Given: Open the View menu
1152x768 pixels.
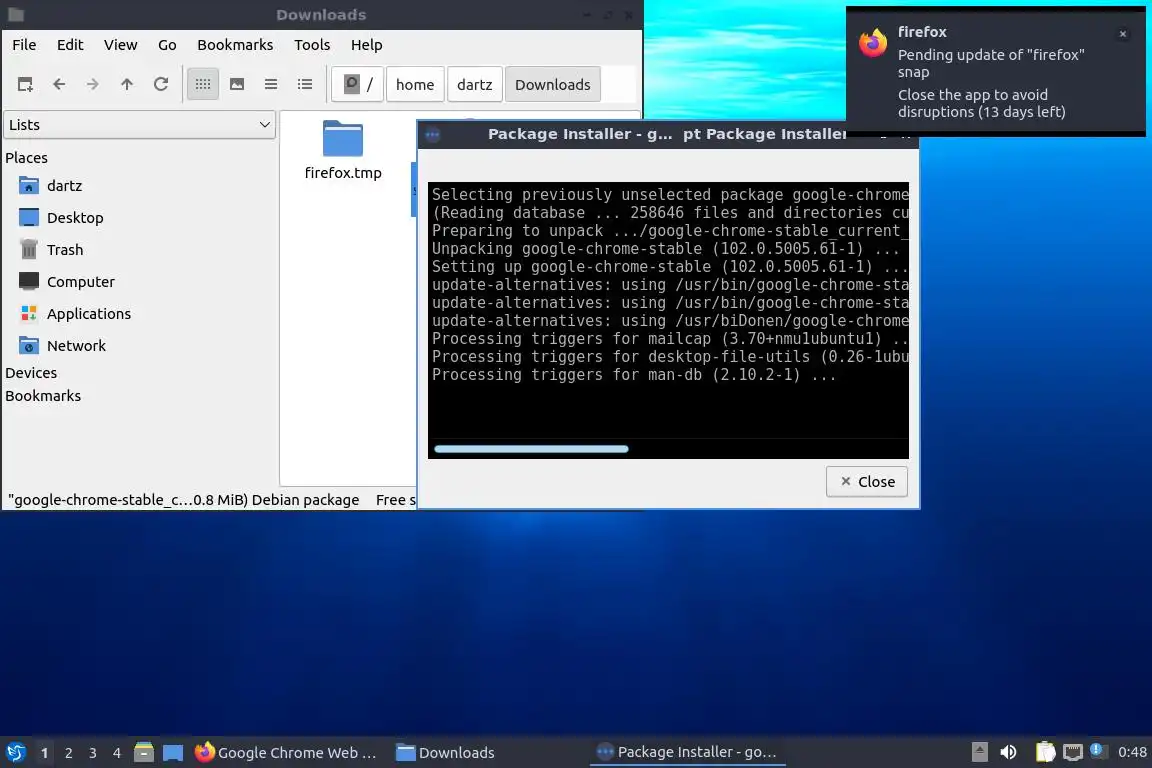Looking at the screenshot, I should (x=120, y=45).
